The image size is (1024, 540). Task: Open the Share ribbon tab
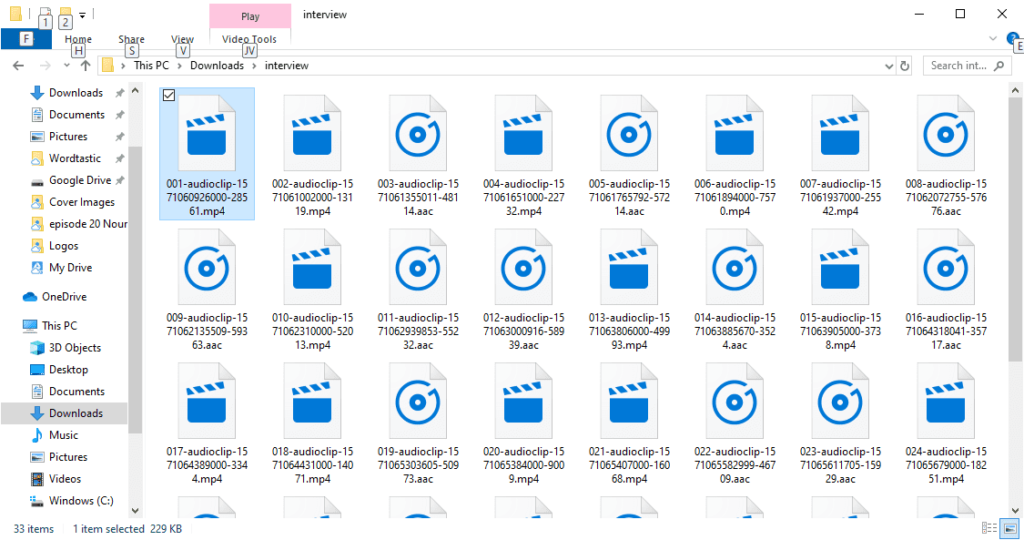pyautogui.click(x=131, y=39)
